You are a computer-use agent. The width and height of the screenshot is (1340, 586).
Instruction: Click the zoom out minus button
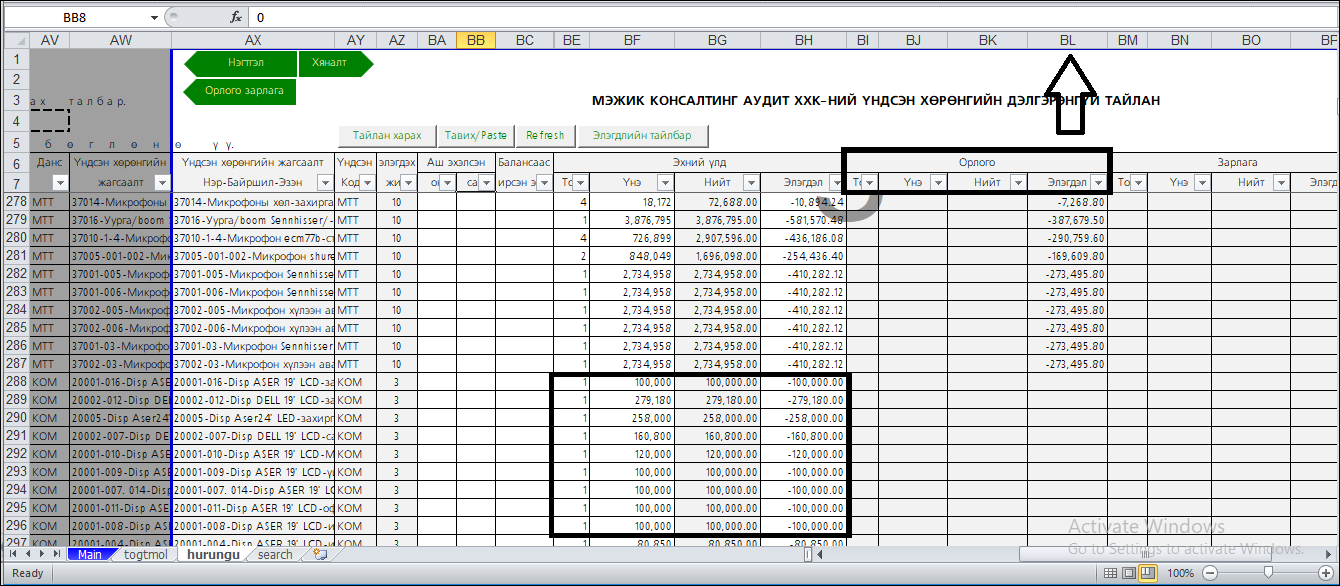(x=1210, y=573)
